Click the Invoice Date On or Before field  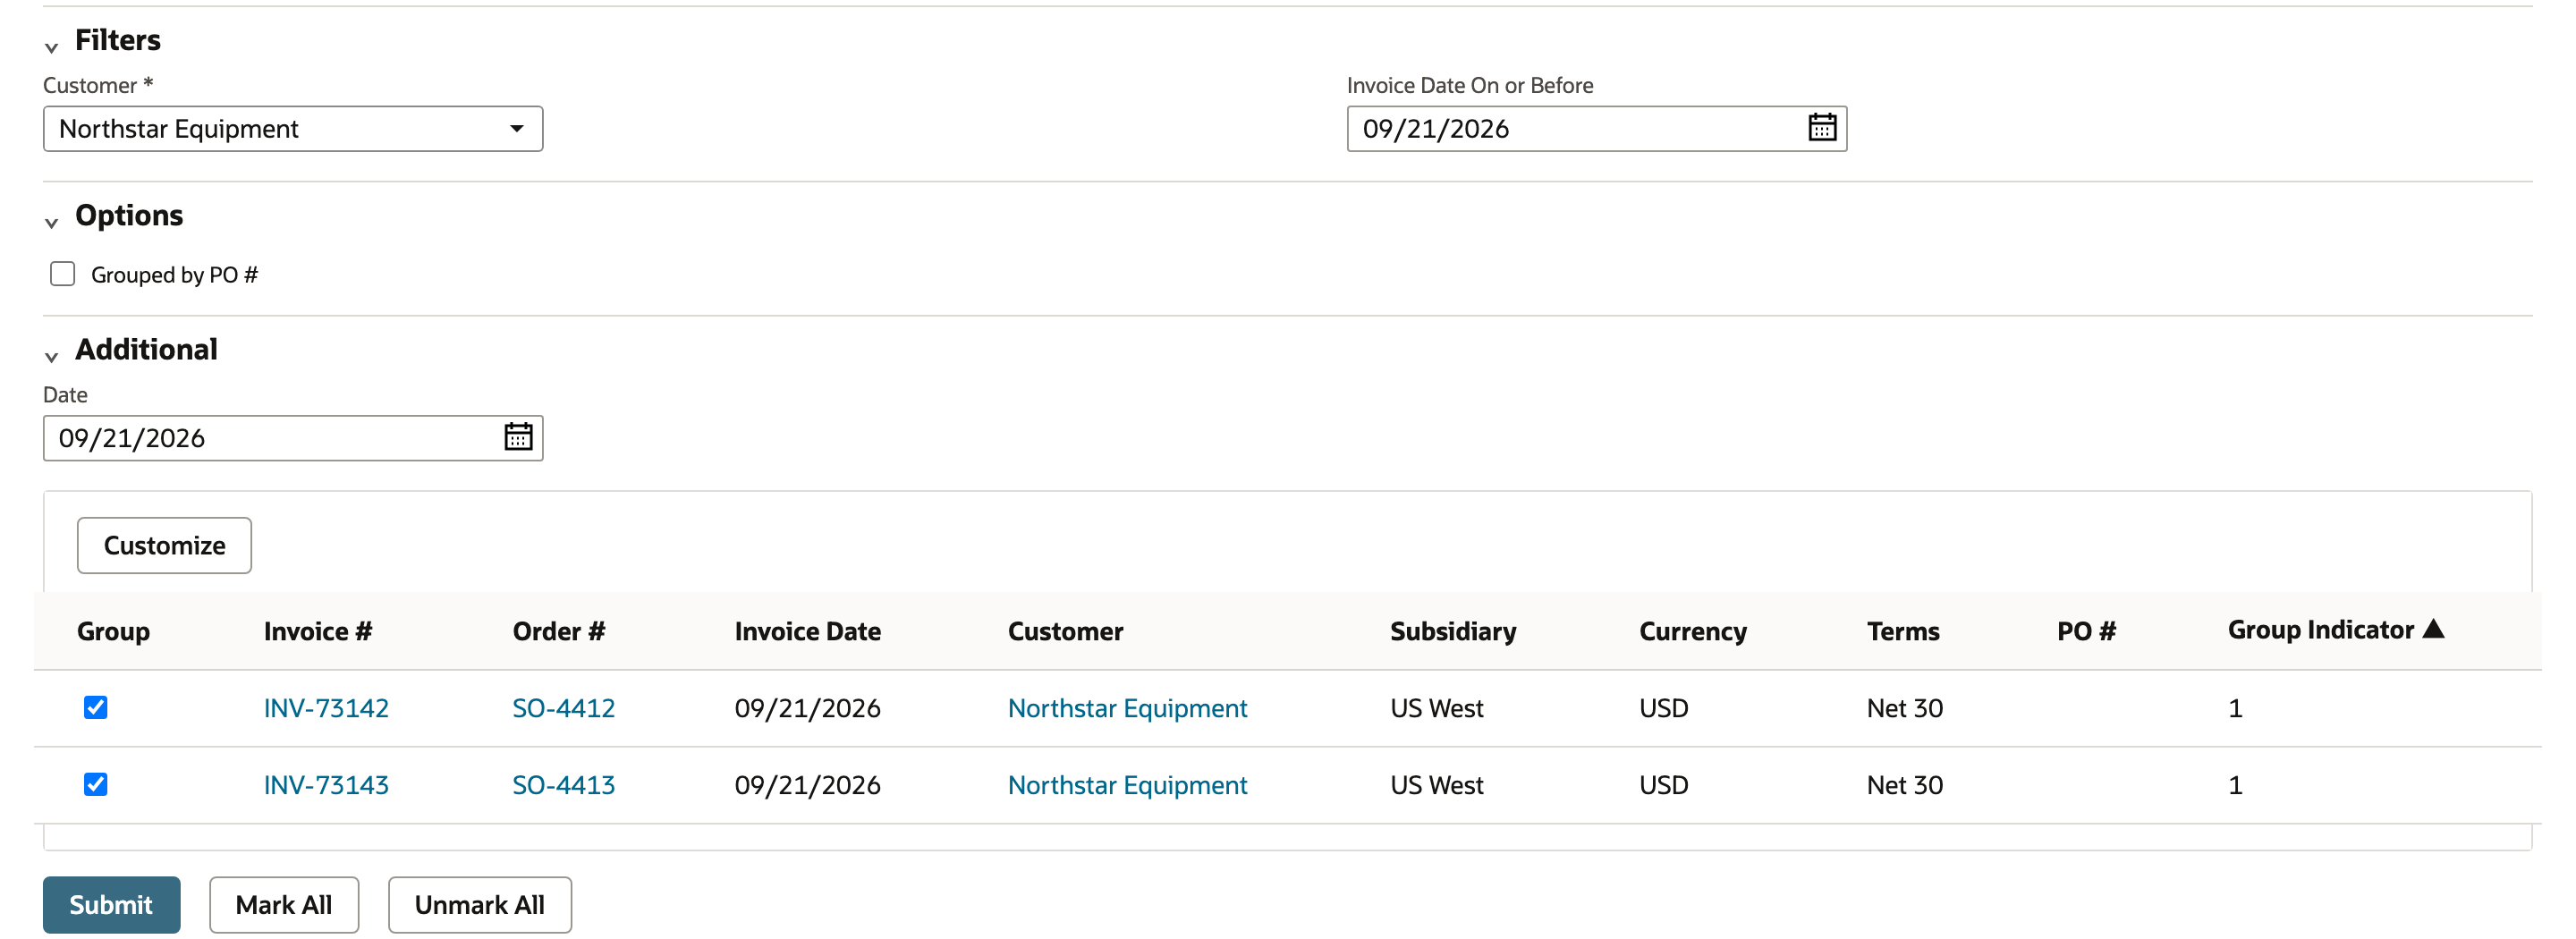coord(1596,129)
